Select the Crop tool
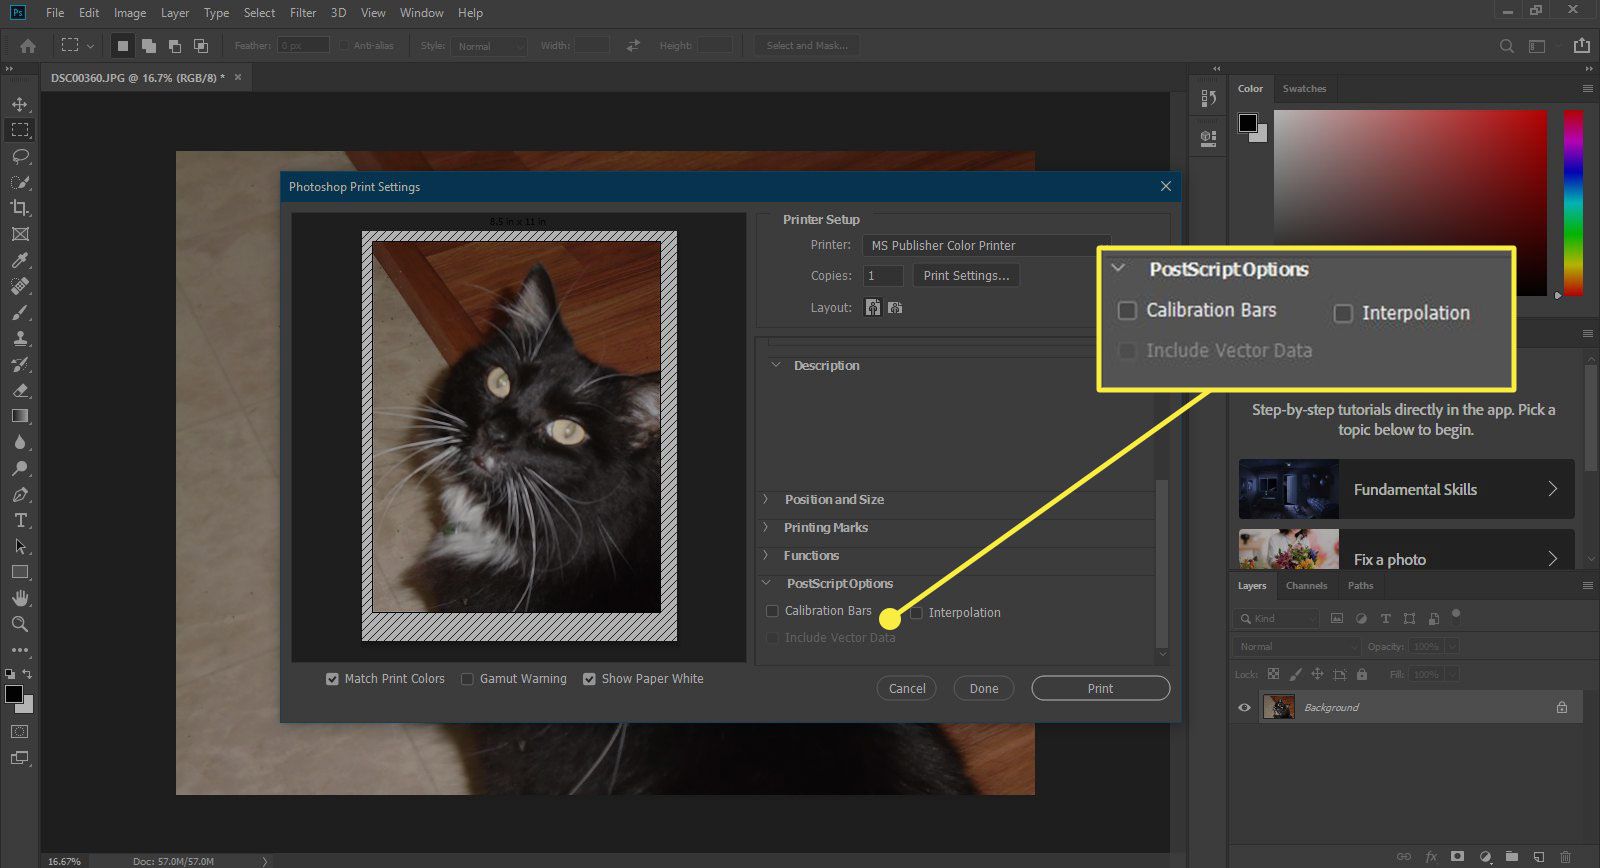Screen dimensions: 1600x868 (20, 208)
